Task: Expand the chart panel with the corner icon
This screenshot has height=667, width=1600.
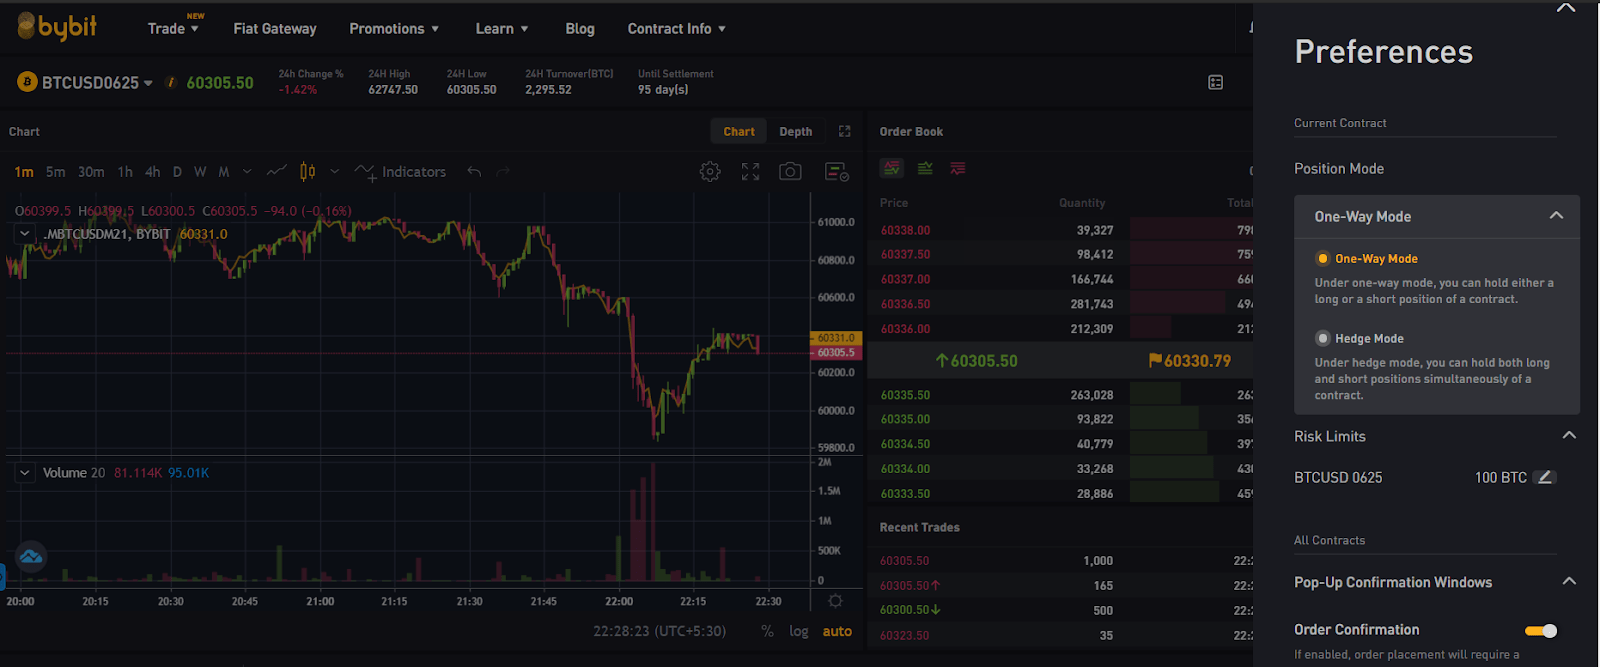Action: point(845,131)
